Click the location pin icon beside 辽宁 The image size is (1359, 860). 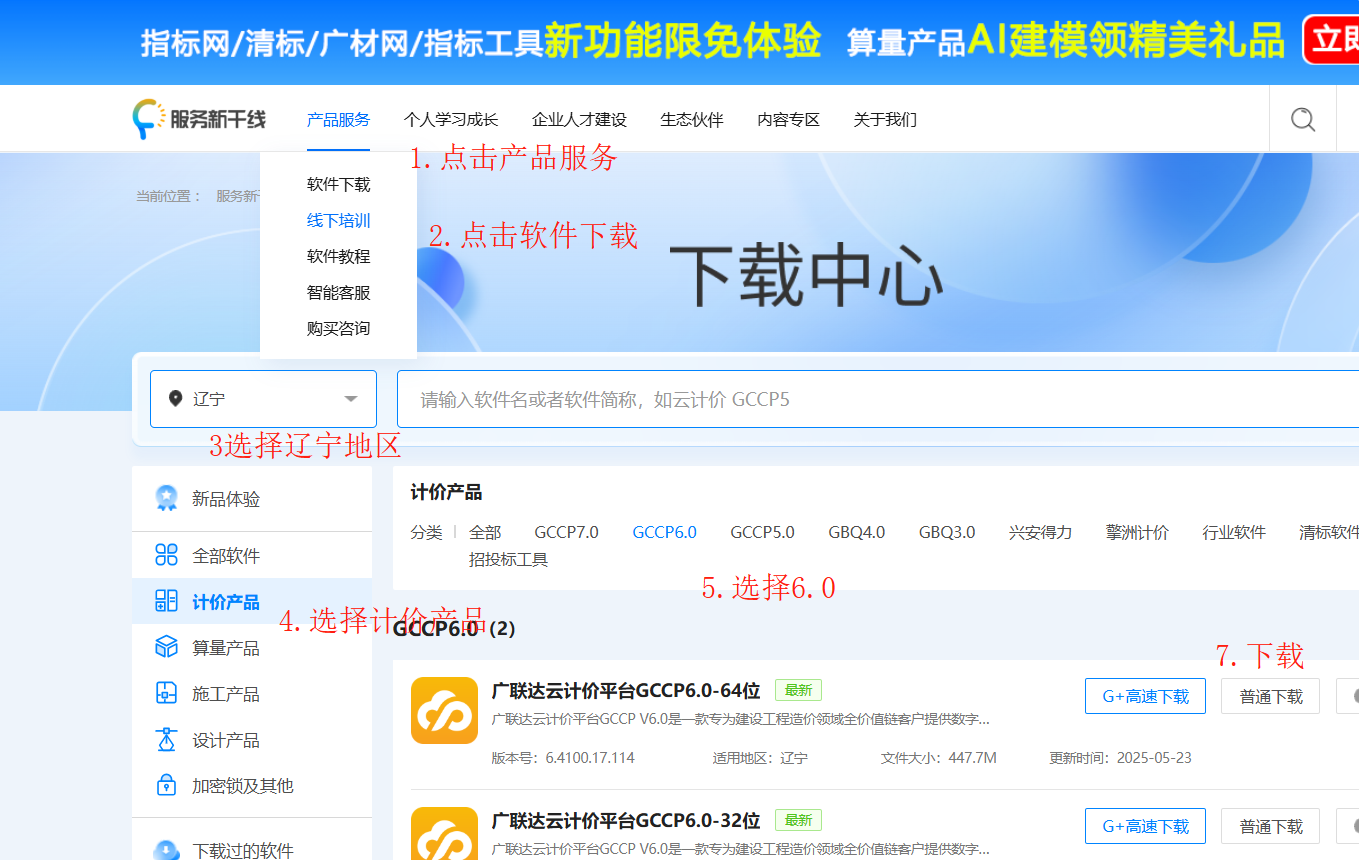coord(175,399)
